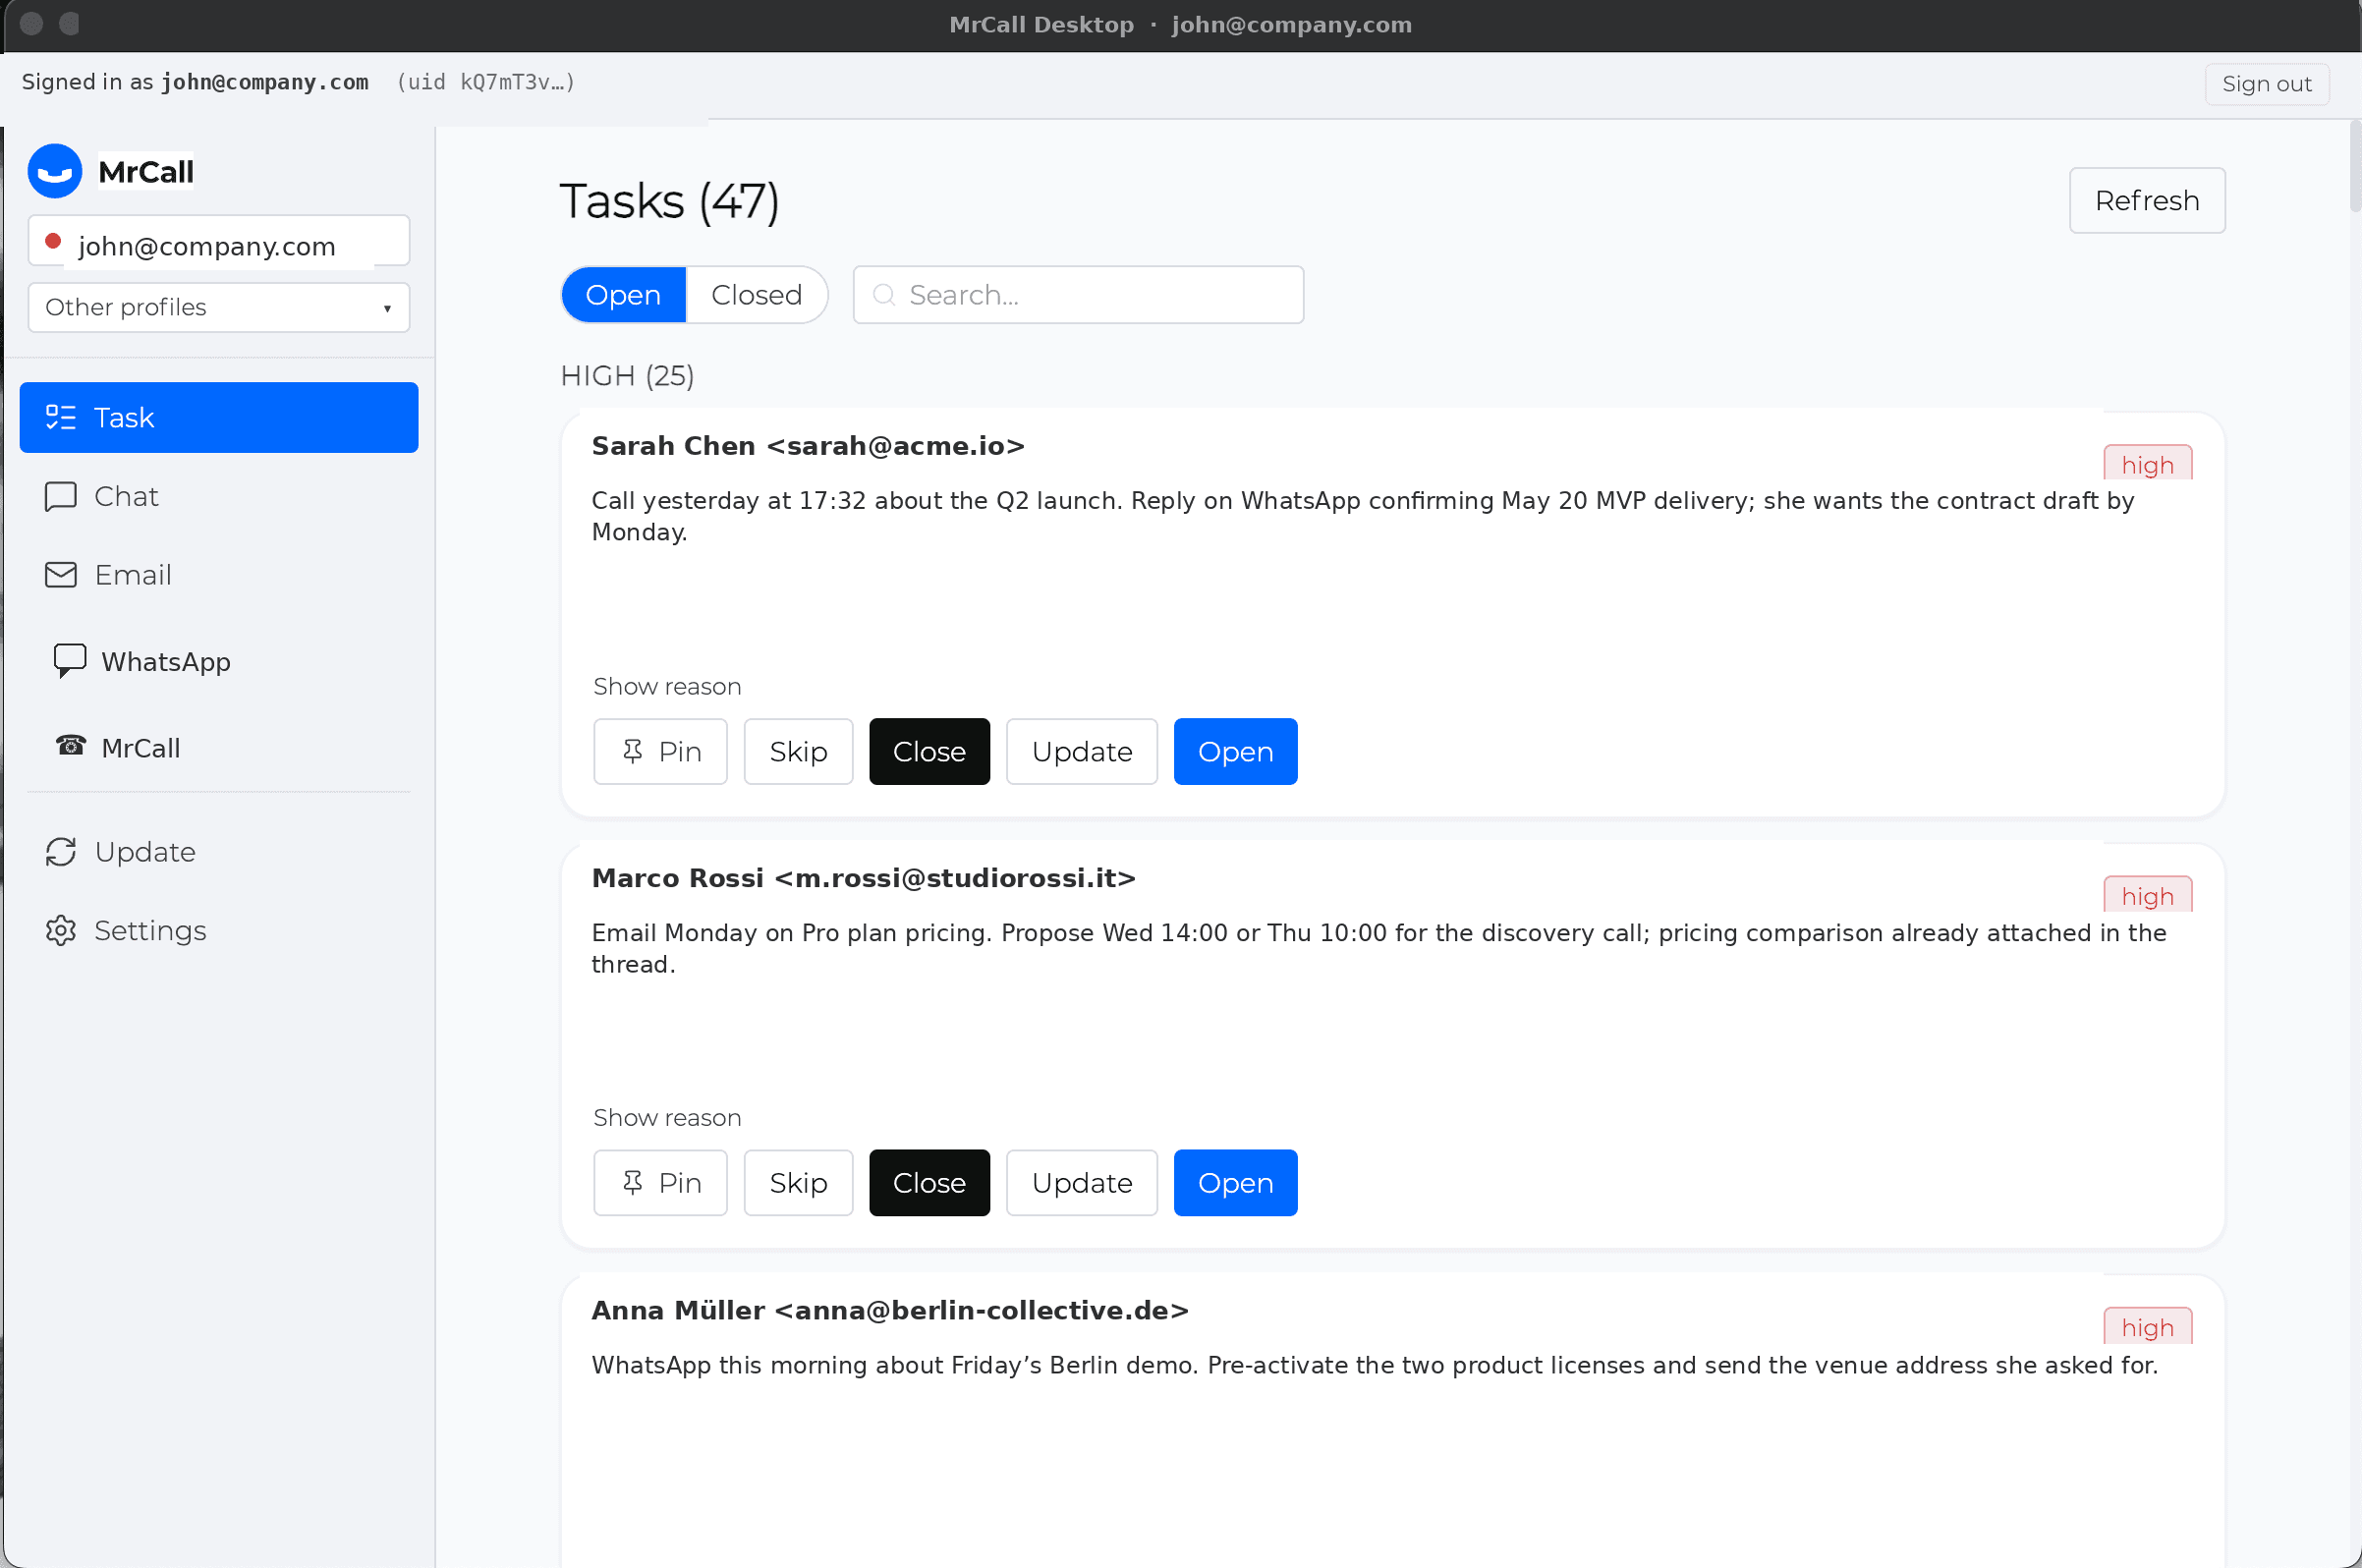The image size is (2362, 1568).
Task: Click the Email envelope icon in sidebar
Action: (61, 575)
